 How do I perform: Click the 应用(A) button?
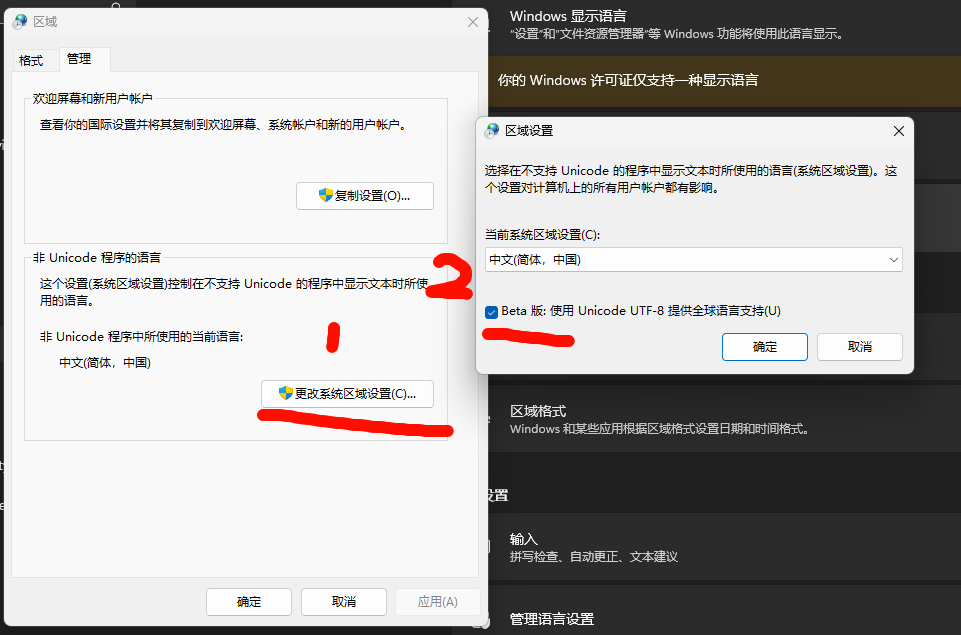(438, 602)
